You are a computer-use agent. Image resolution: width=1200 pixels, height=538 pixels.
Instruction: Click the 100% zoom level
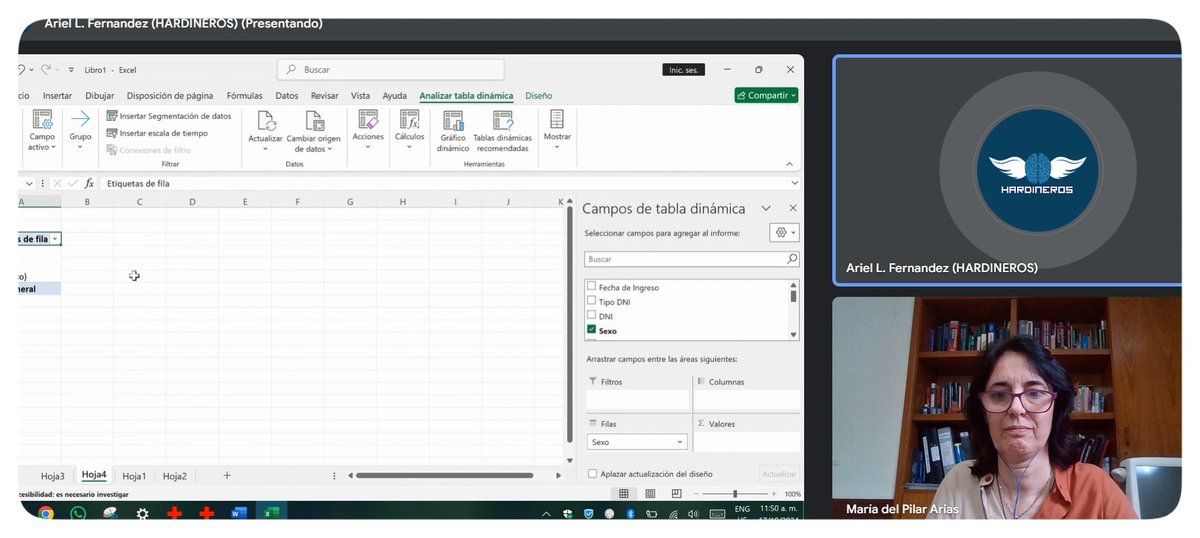[792, 494]
